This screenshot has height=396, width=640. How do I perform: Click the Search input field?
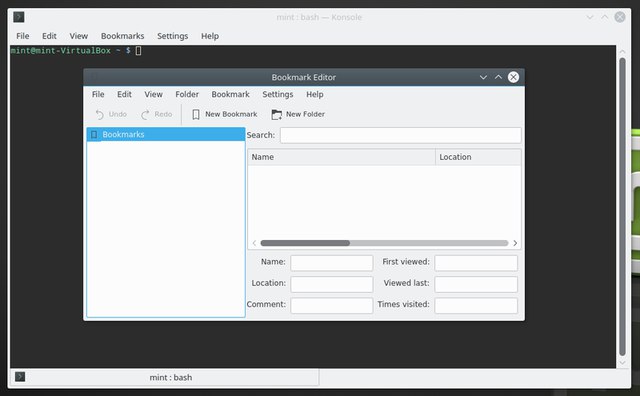pyautogui.click(x=400, y=135)
